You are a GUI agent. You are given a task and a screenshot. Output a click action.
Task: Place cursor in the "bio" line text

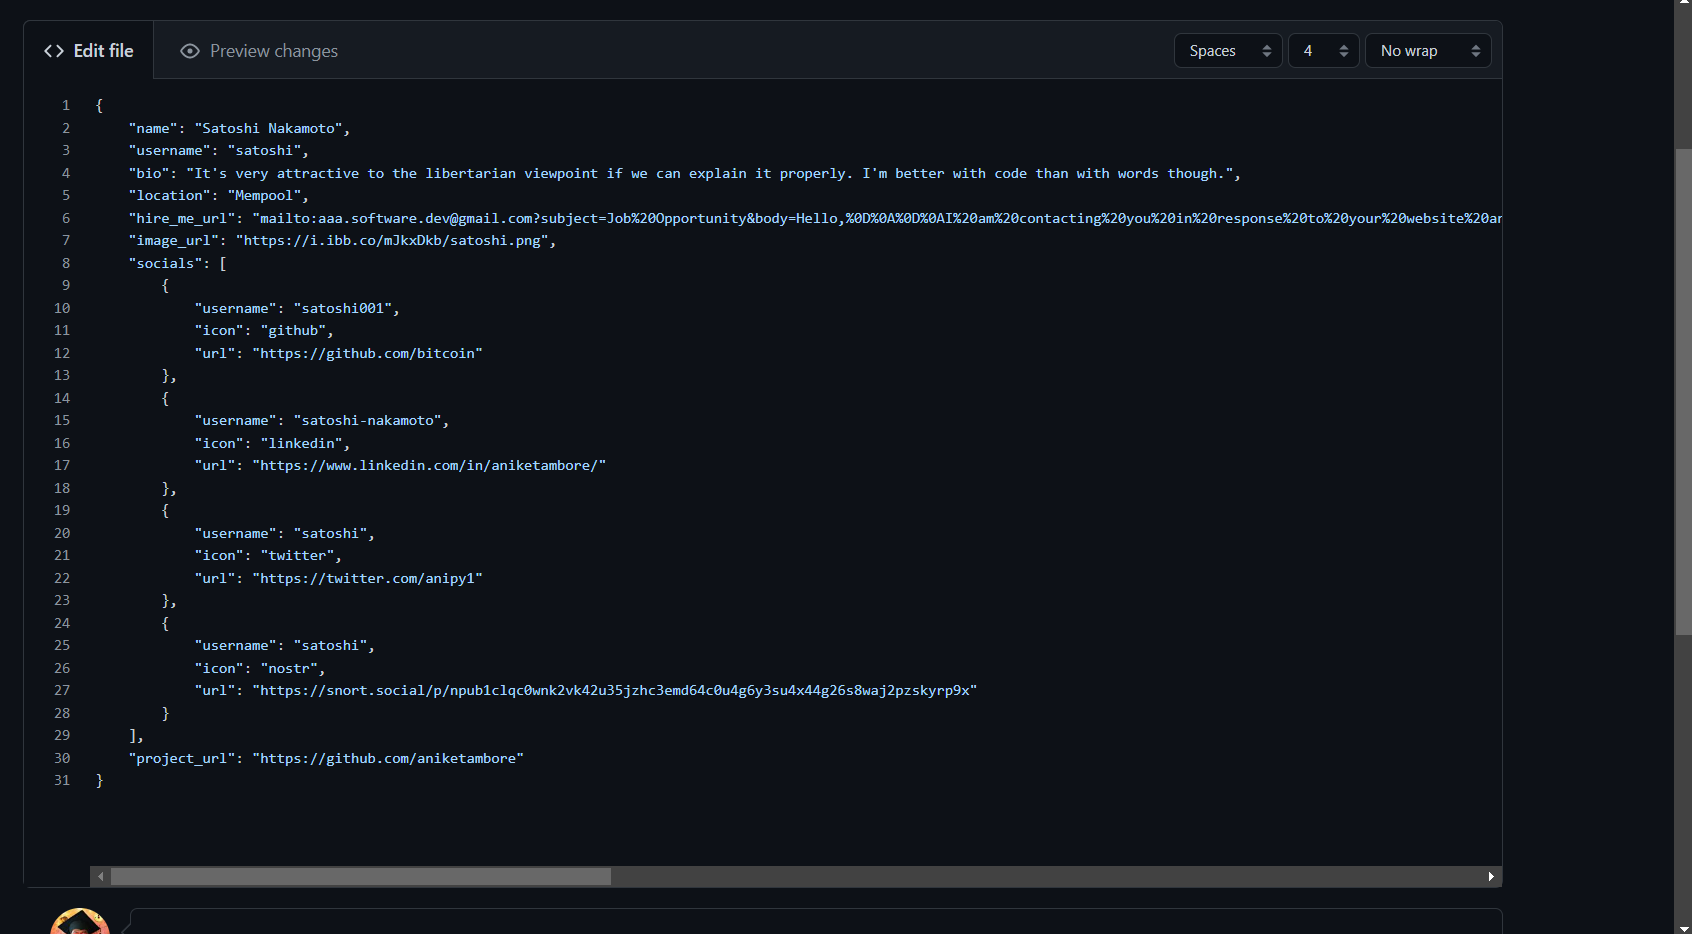pos(700,174)
